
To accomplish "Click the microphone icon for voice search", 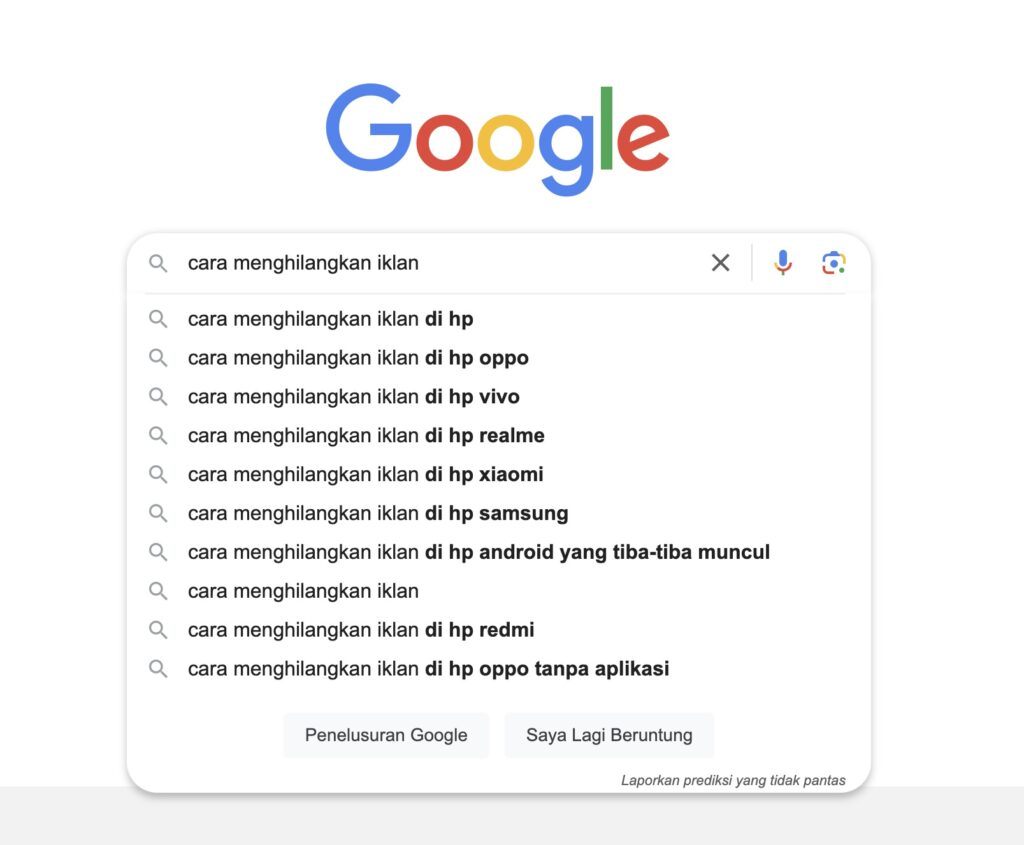I will click(x=782, y=263).
